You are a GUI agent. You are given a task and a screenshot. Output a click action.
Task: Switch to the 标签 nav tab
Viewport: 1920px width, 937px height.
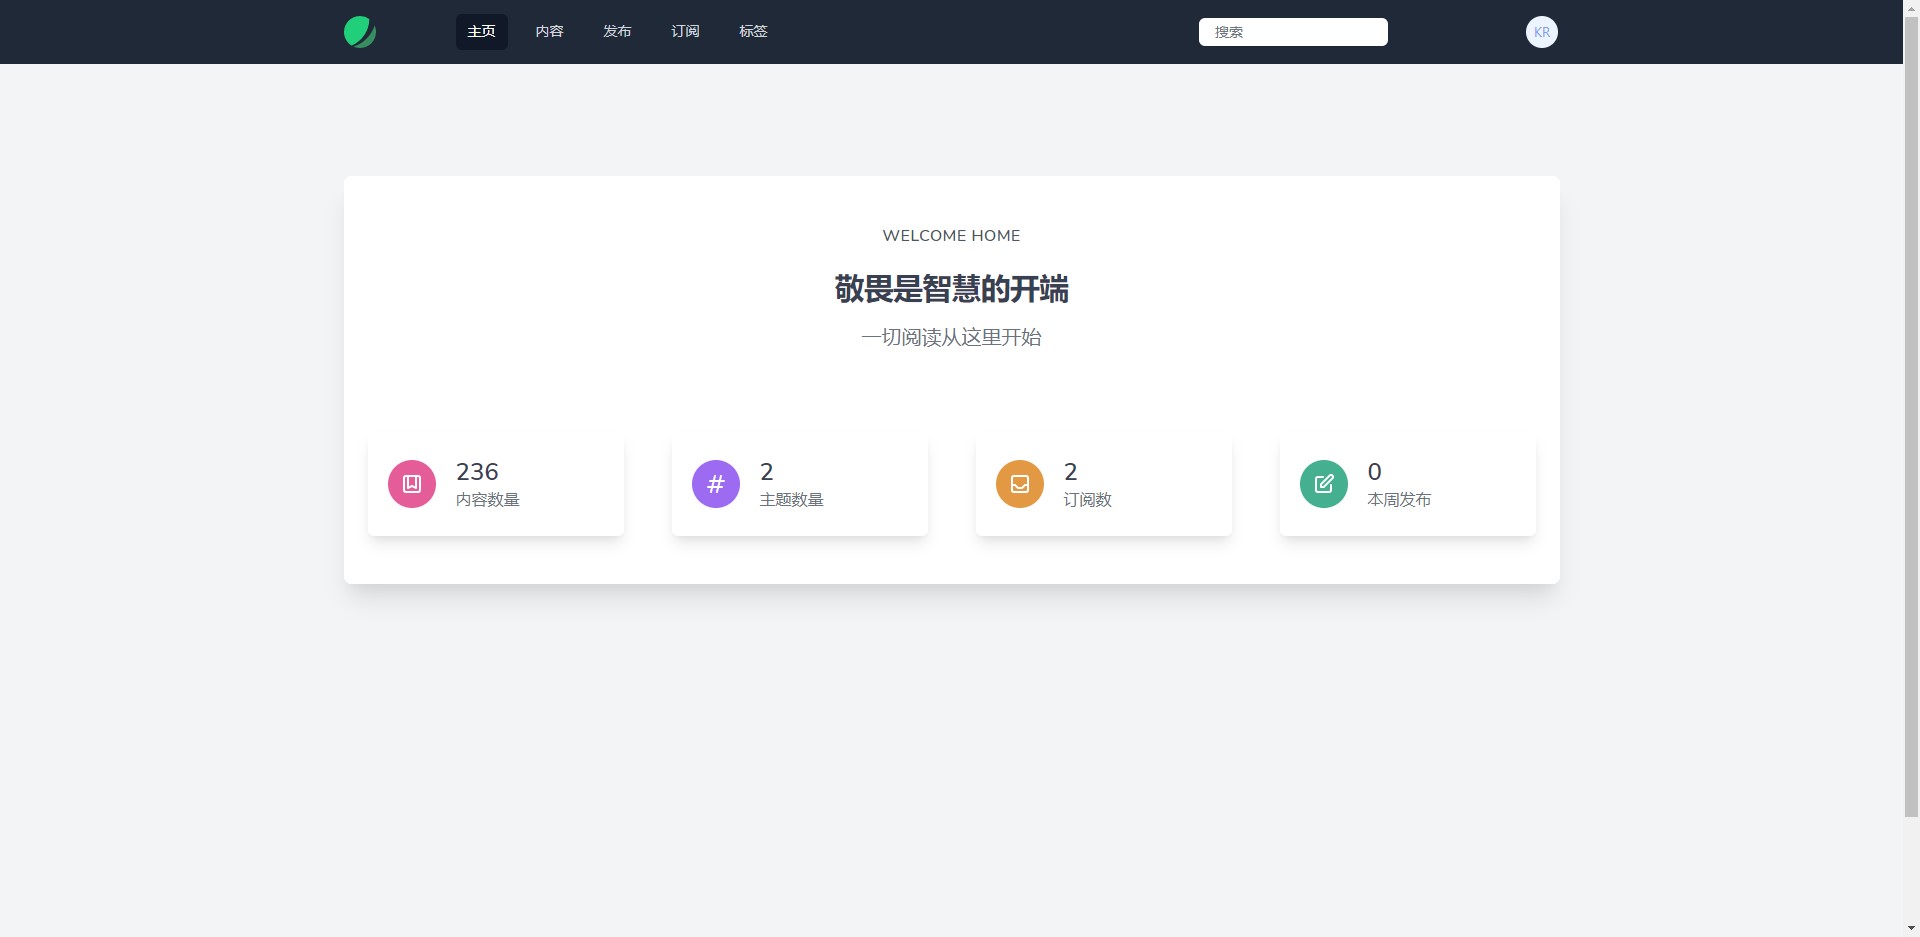[754, 32]
